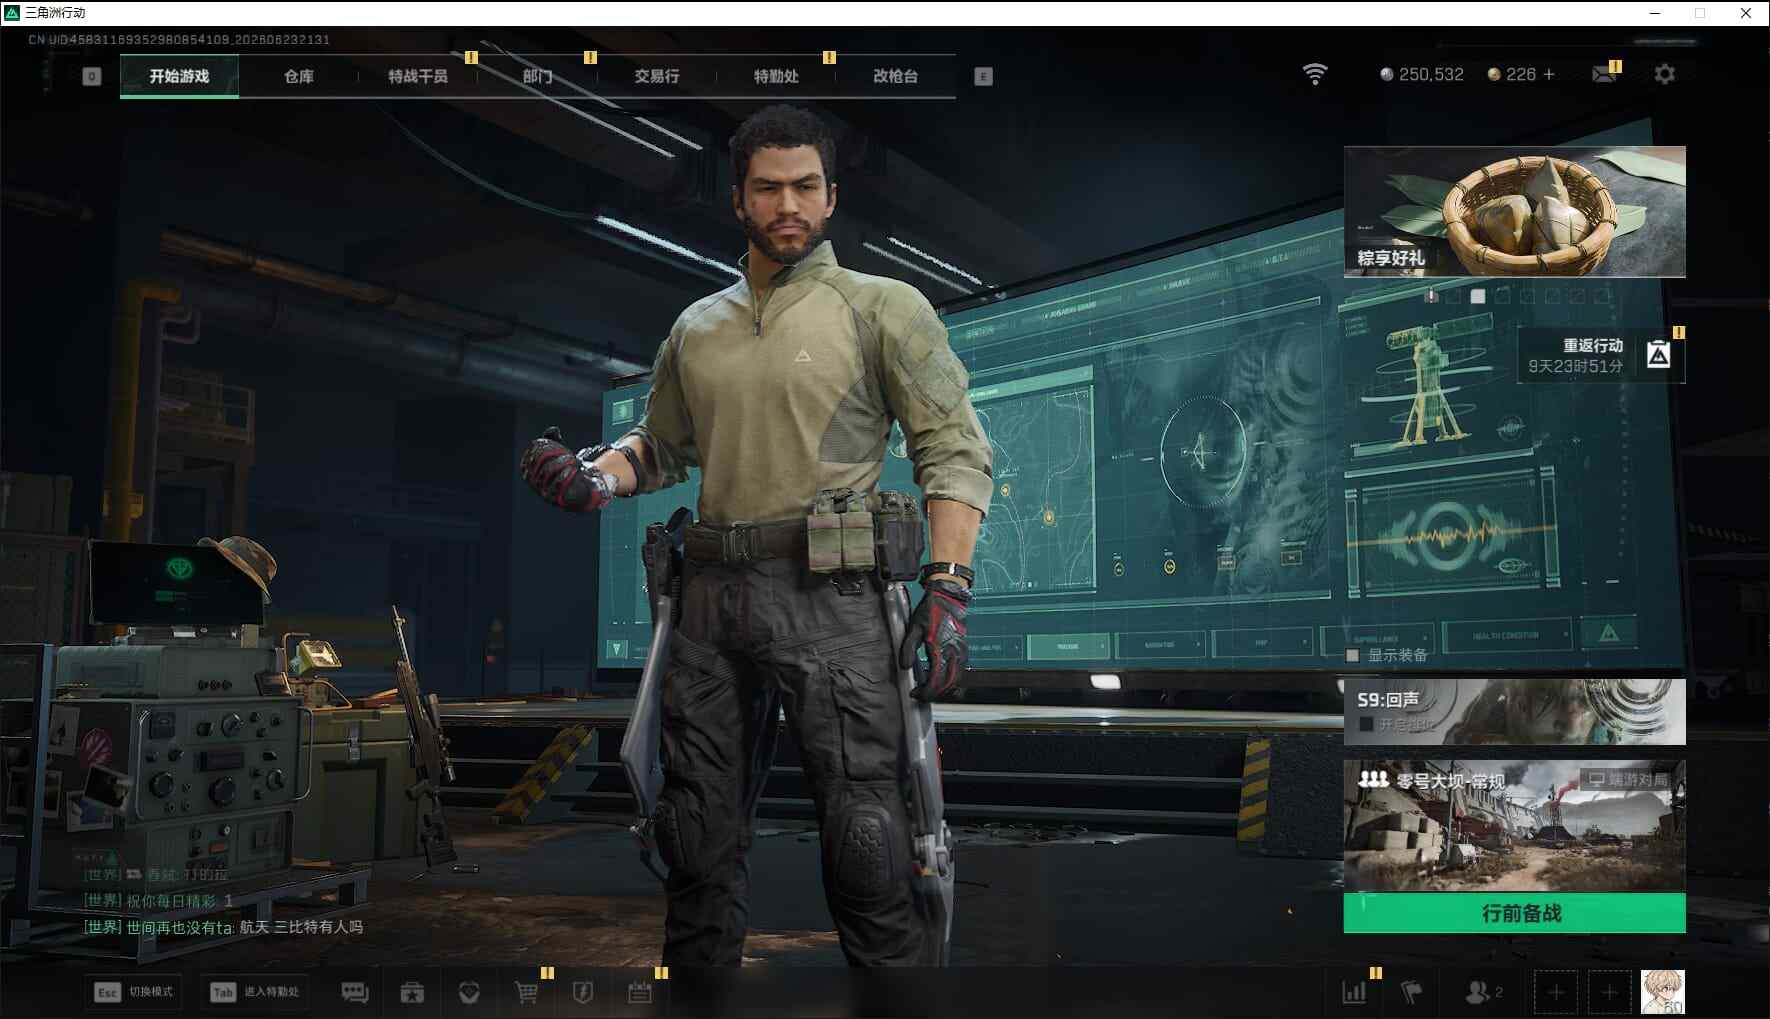Screen dimensions: 1770x1019
Task: Click the 三角洲行动 app icon in title bar
Action: 12,13
